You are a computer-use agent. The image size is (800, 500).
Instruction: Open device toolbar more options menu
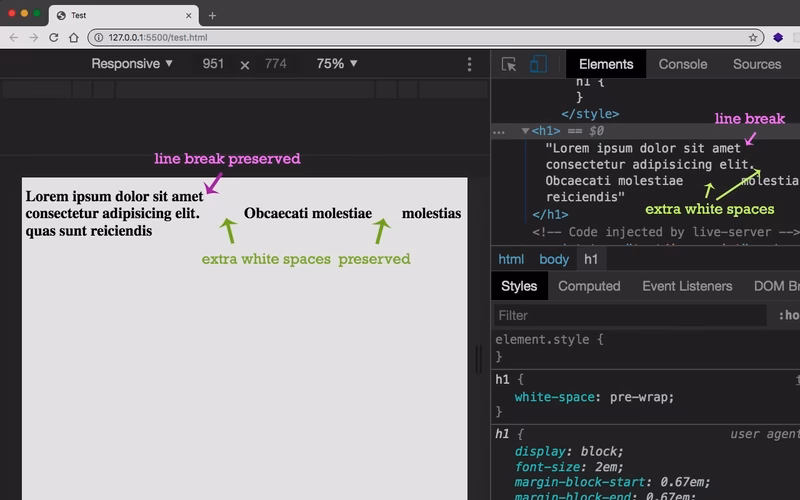469,64
